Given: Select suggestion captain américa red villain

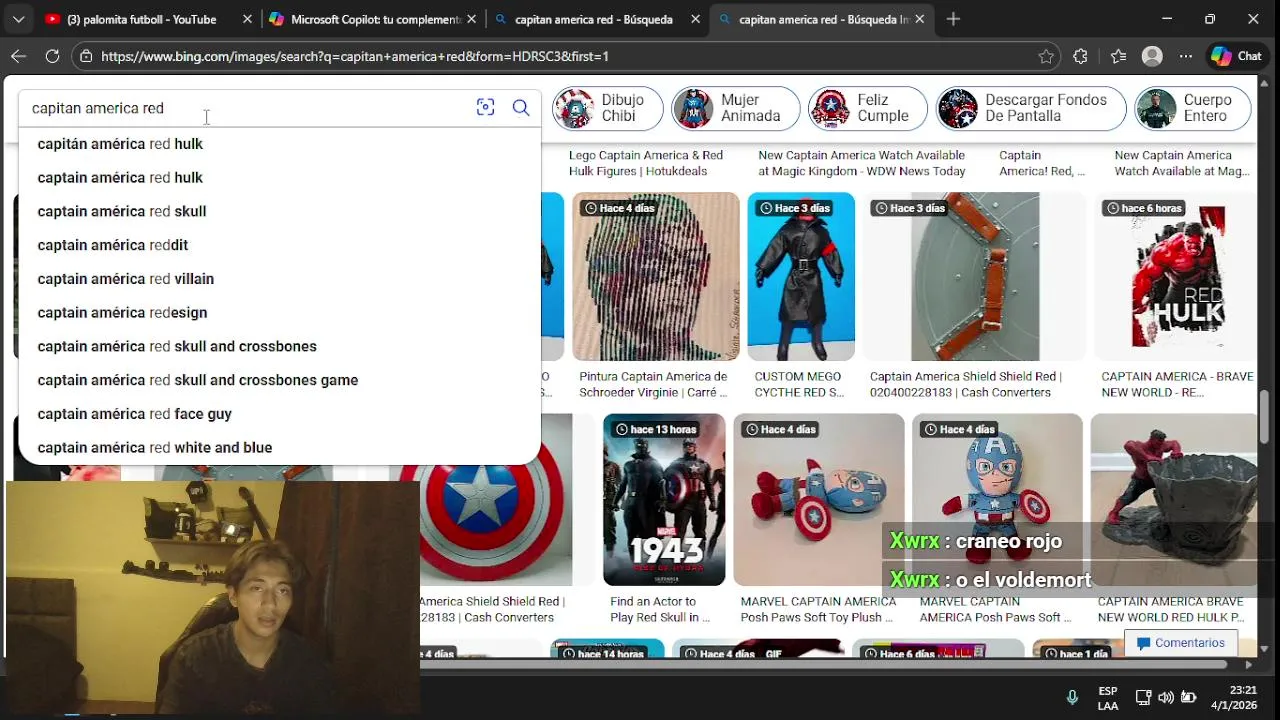Looking at the screenshot, I should point(280,279).
